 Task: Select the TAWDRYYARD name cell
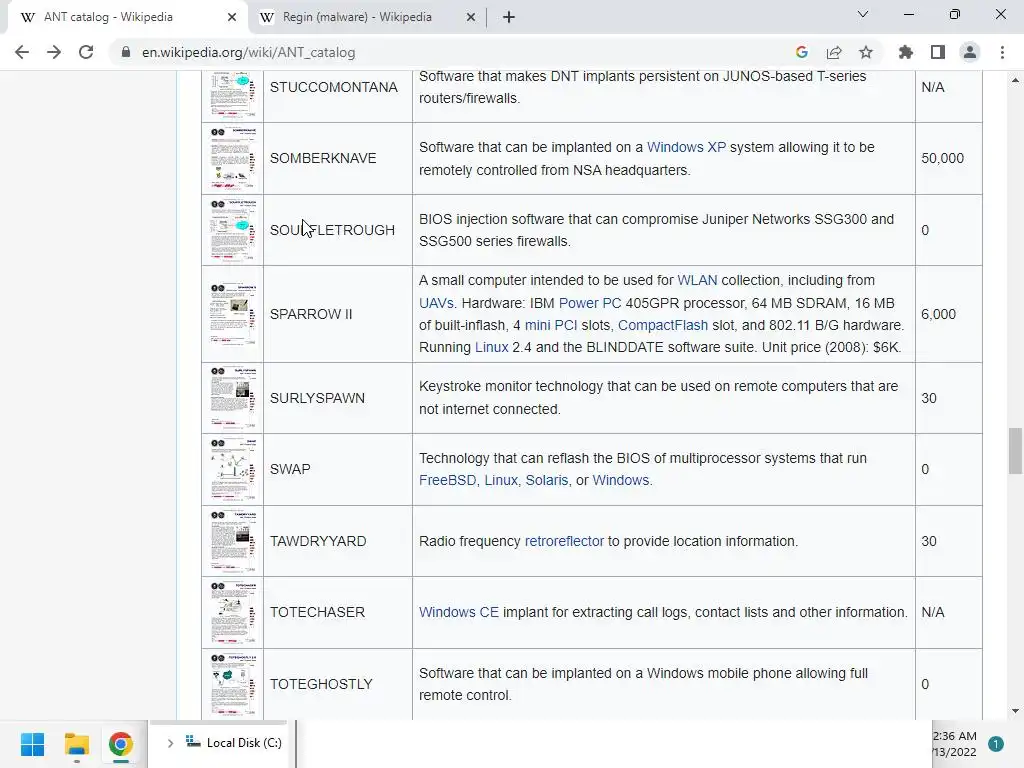point(338,541)
